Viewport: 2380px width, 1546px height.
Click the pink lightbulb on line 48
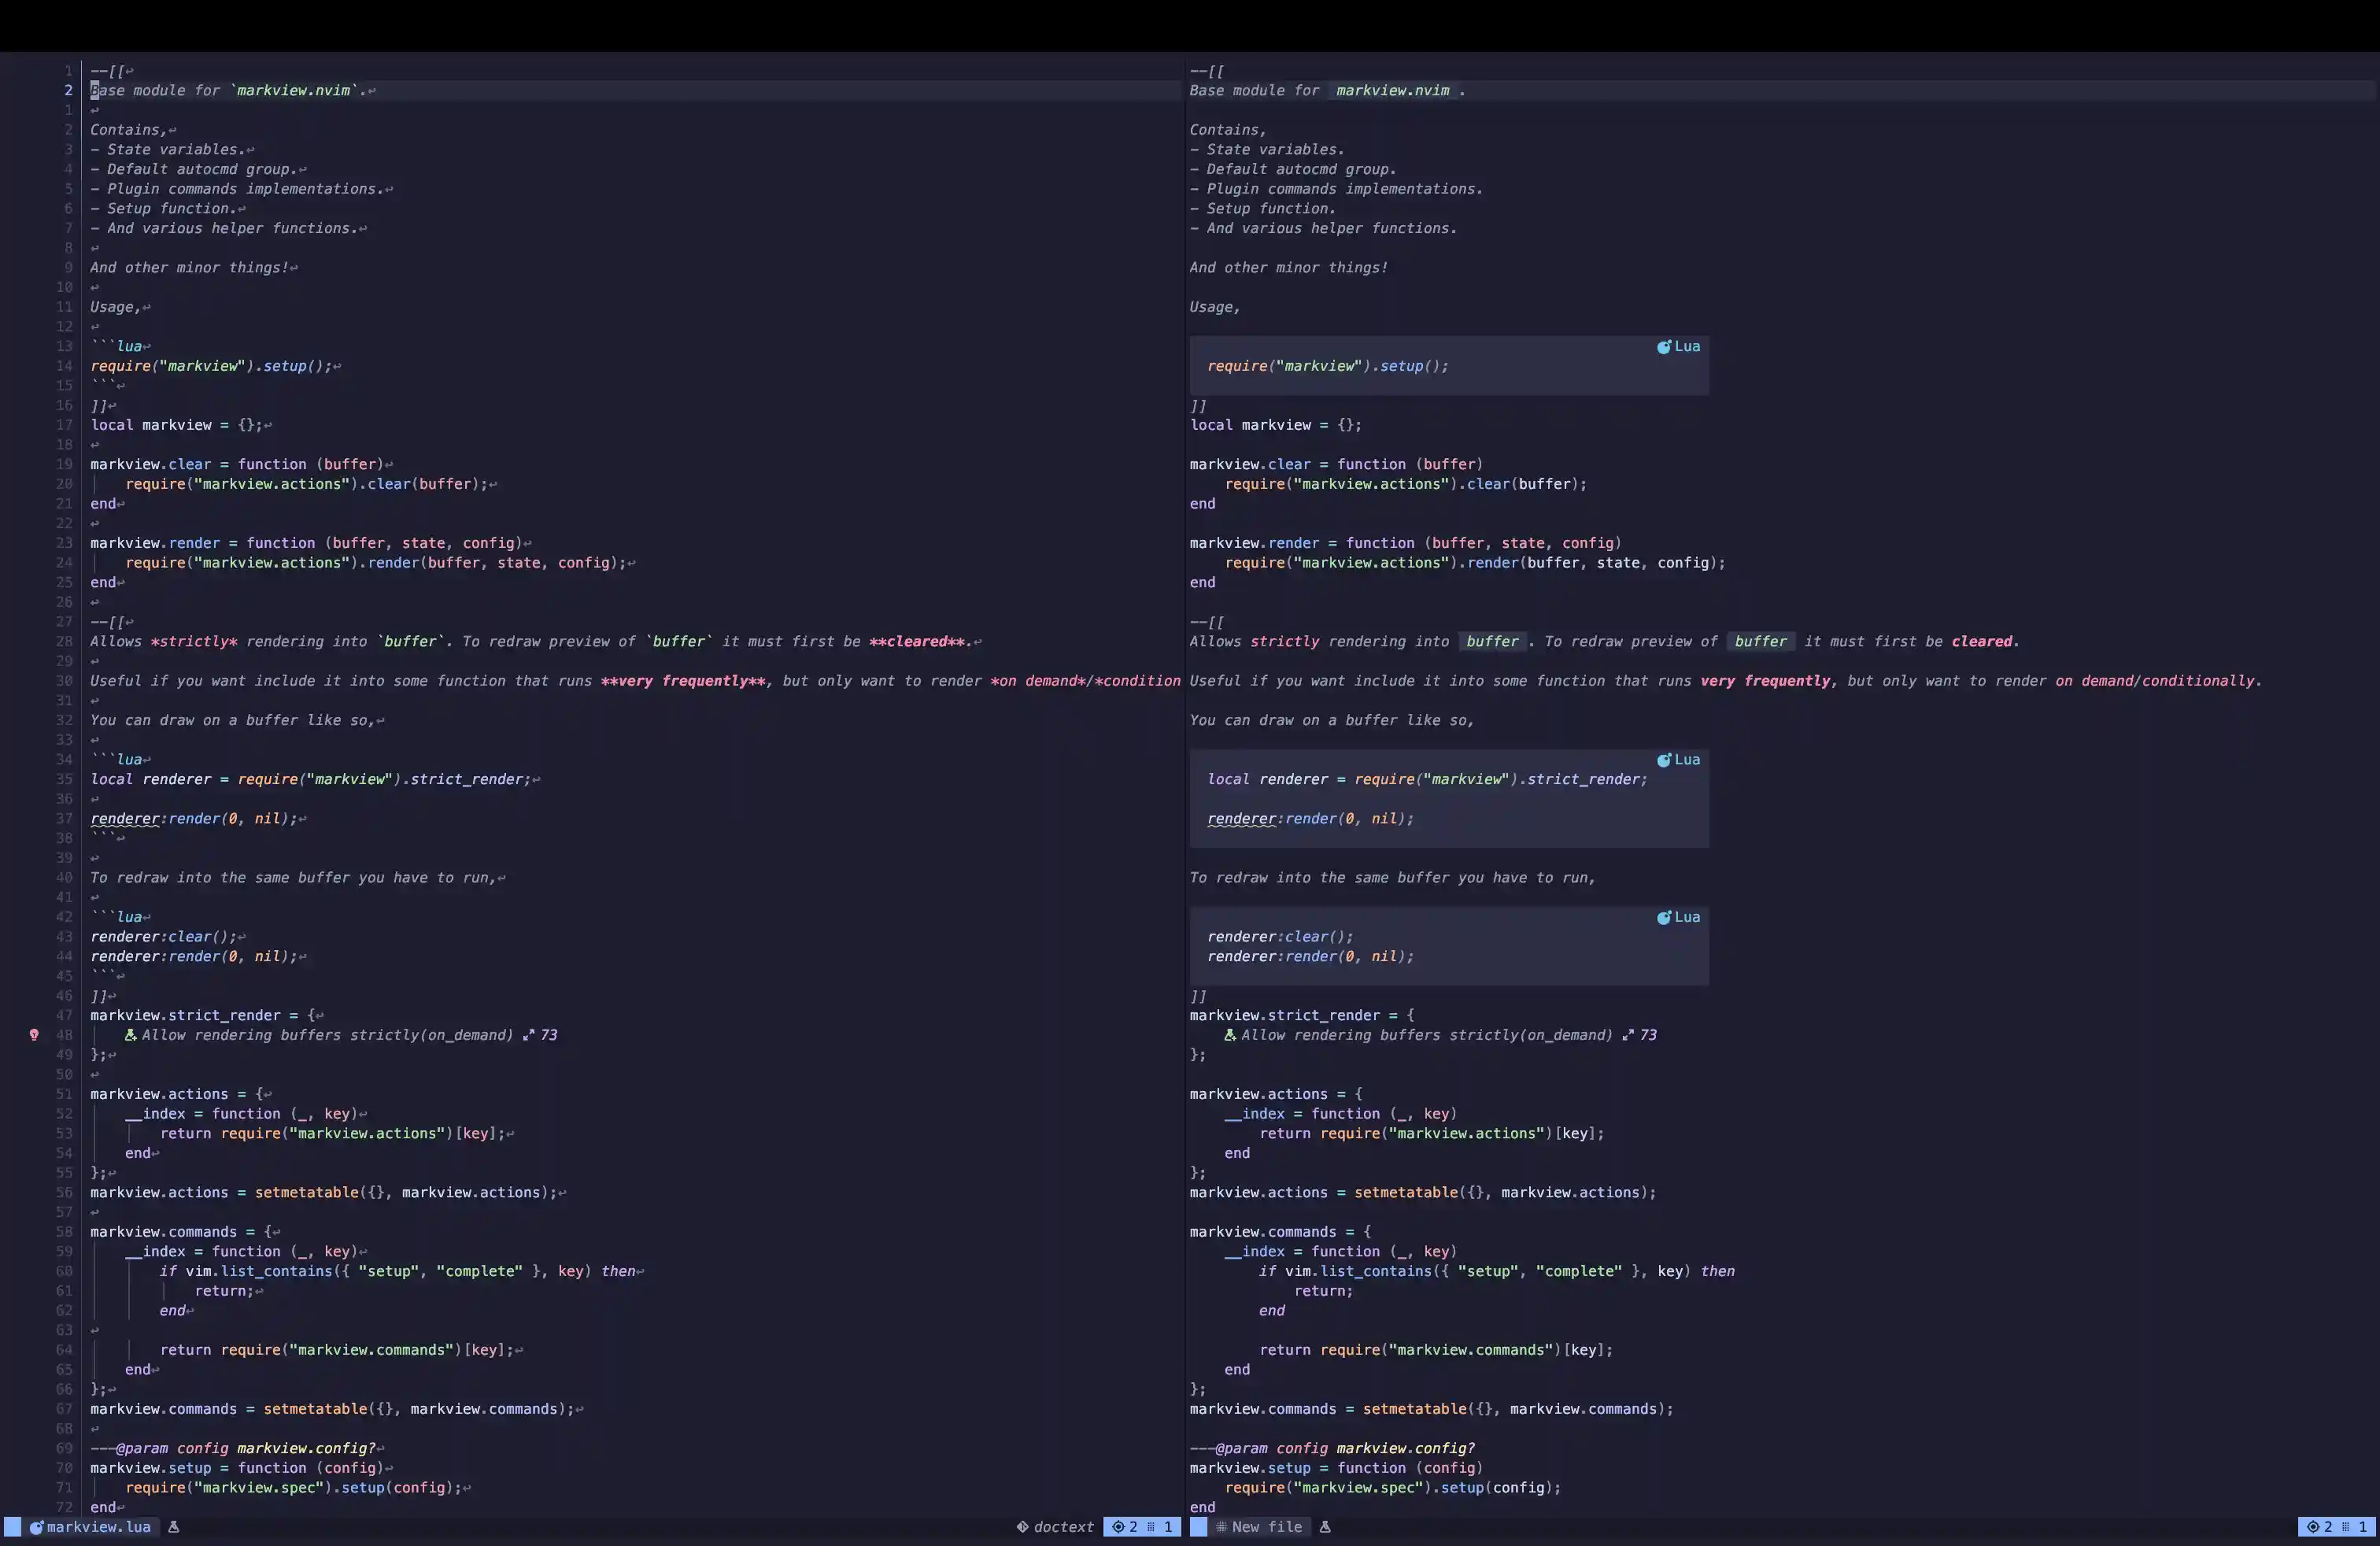pos(34,1035)
